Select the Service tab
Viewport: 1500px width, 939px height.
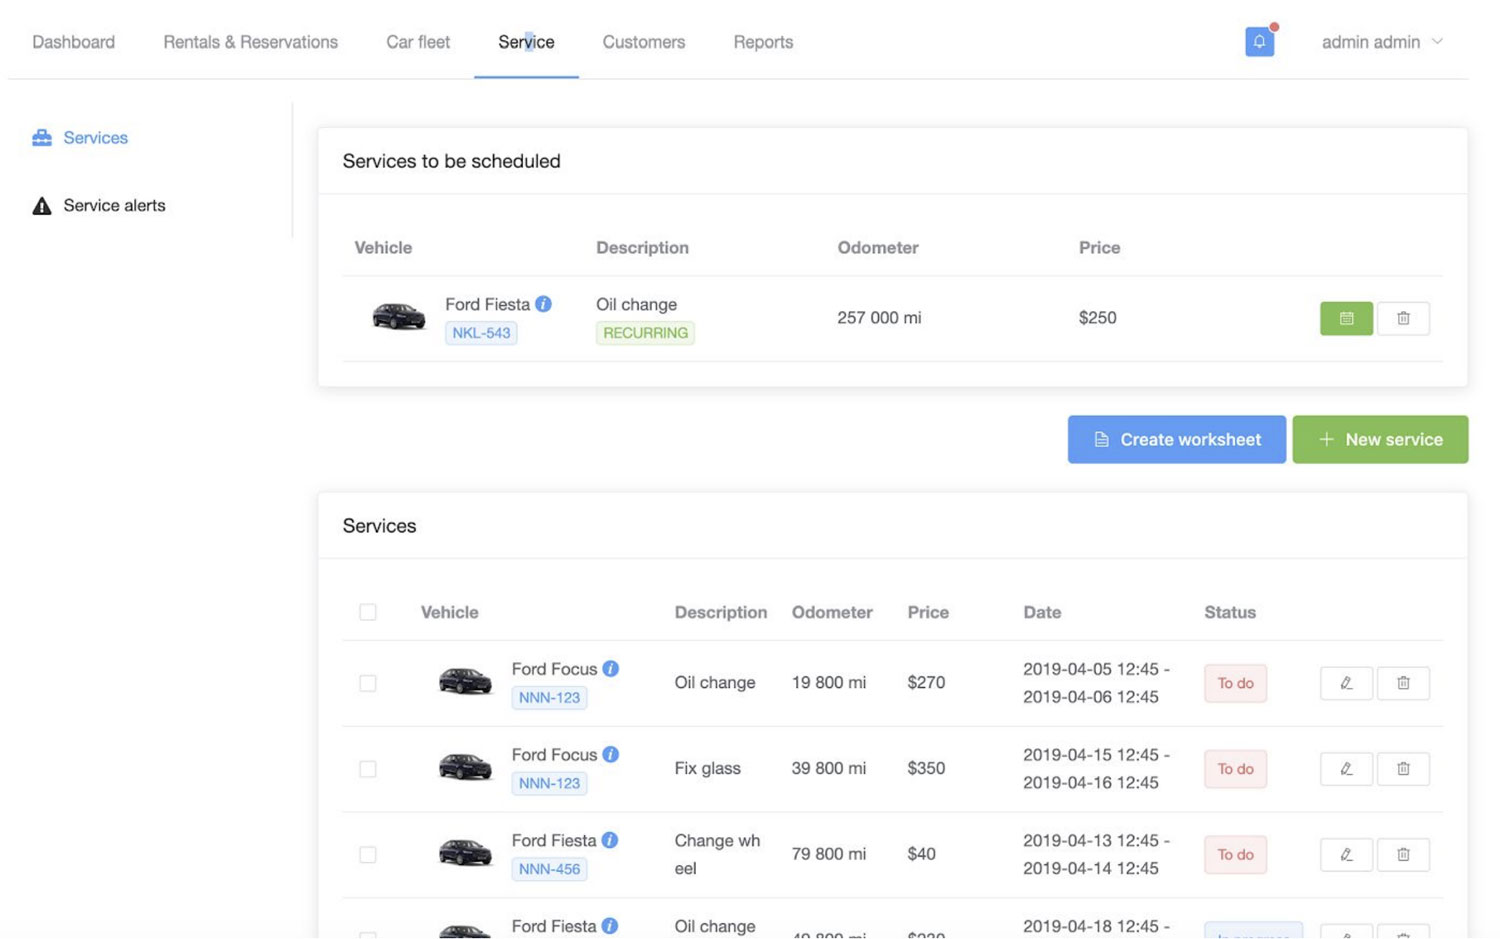(526, 42)
